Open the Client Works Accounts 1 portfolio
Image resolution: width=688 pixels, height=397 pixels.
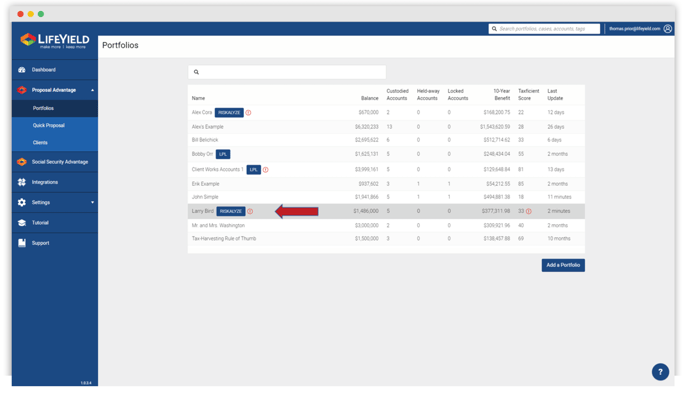[x=217, y=170]
